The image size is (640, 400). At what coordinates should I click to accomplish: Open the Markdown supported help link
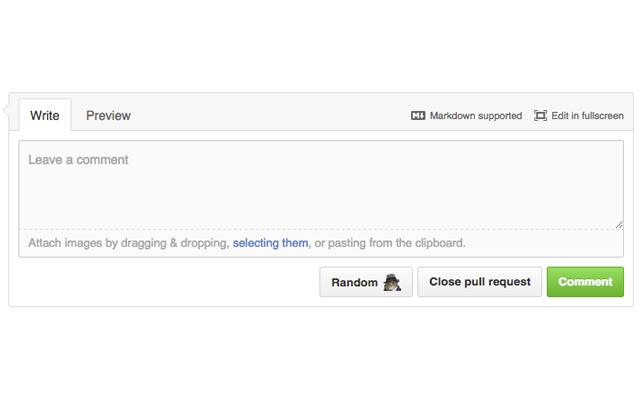476,116
